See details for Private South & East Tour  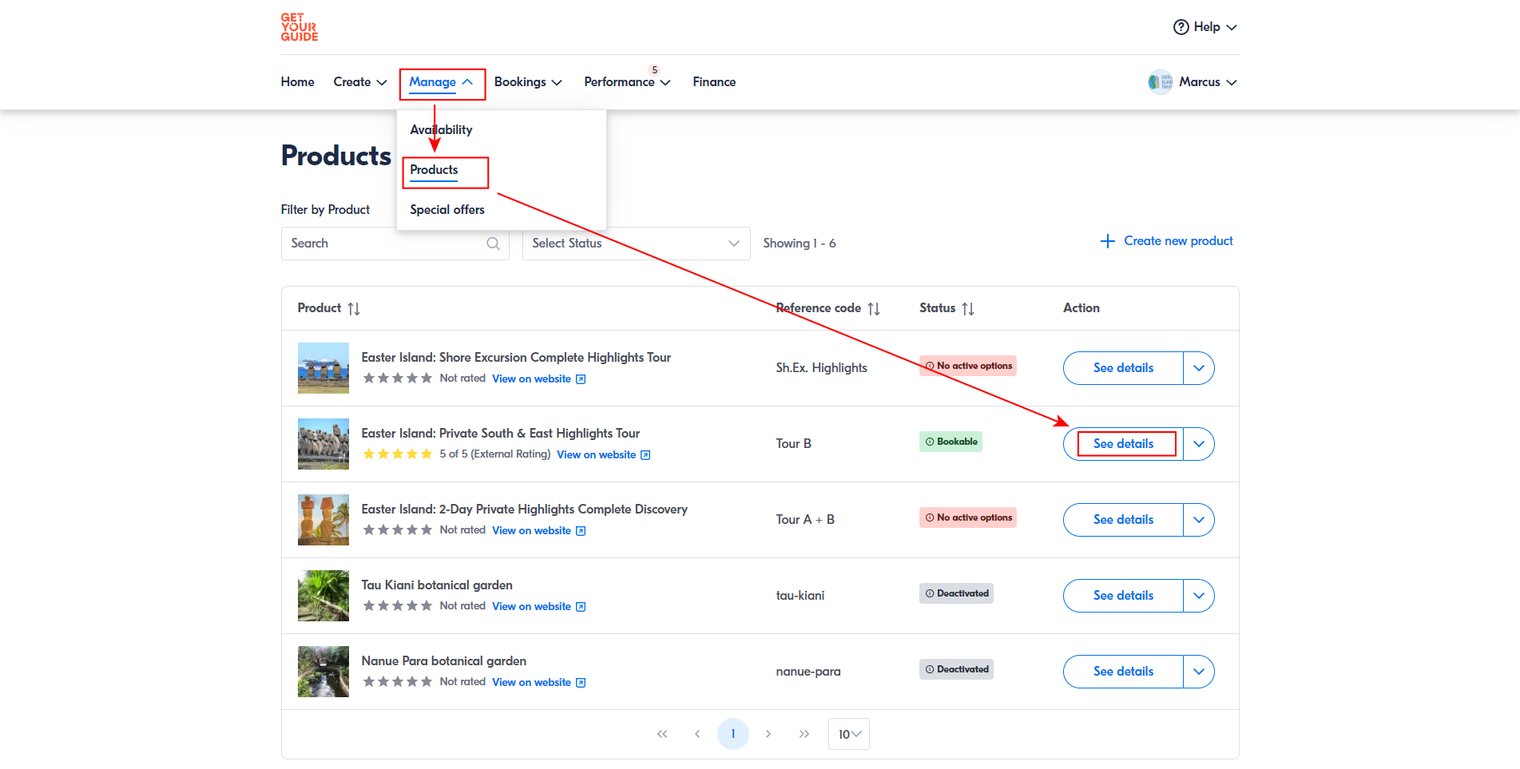click(x=1123, y=444)
